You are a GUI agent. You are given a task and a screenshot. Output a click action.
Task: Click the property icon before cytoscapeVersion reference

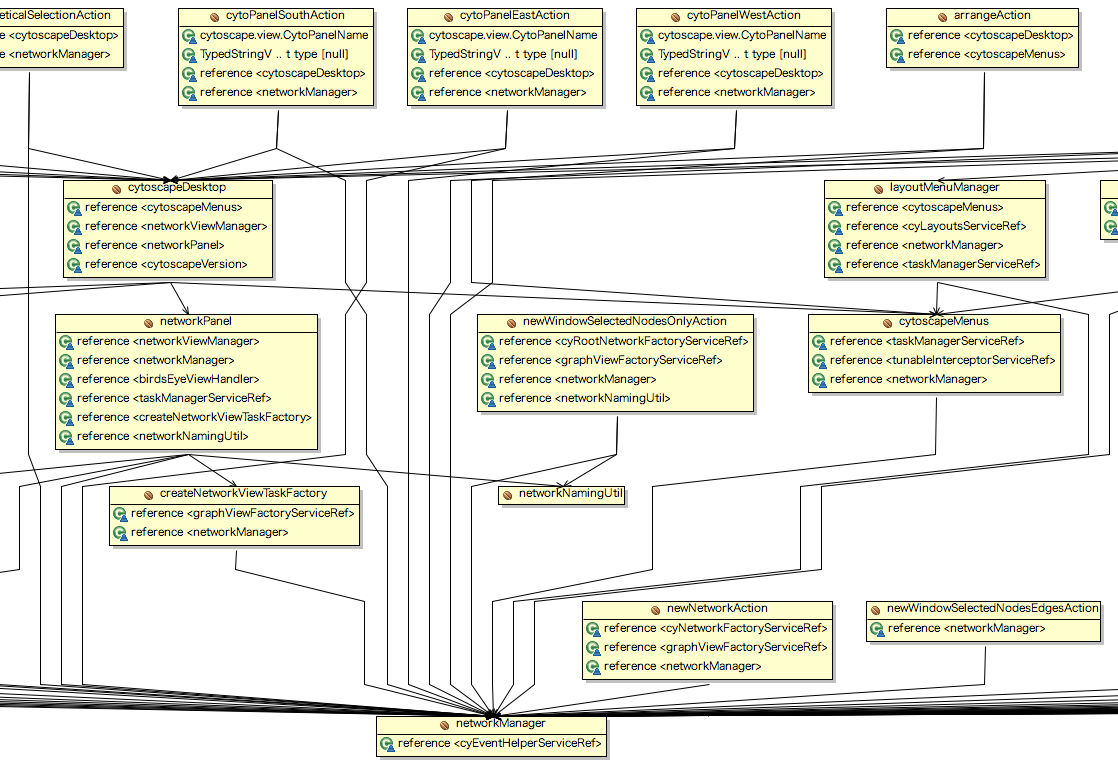point(74,264)
